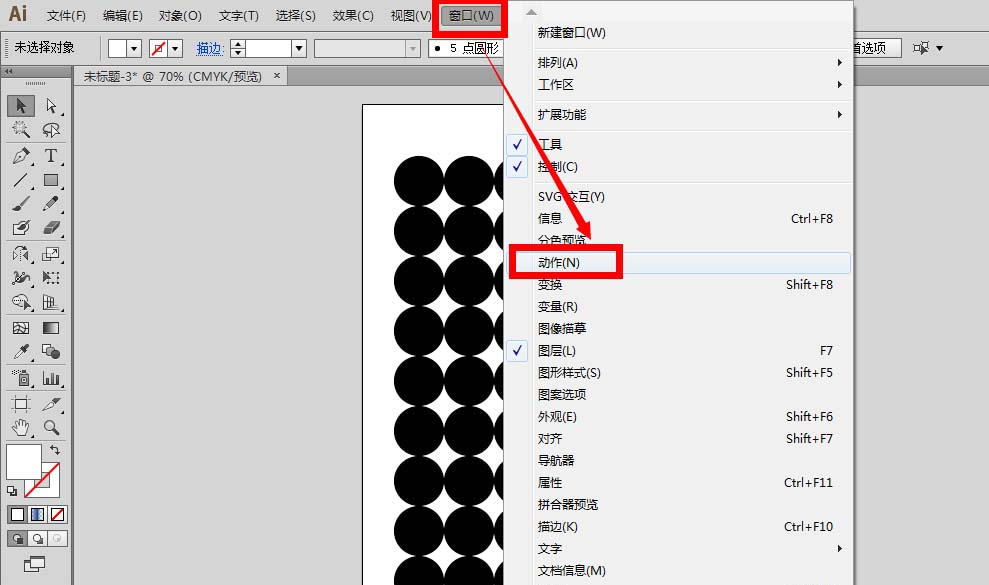Open the fill color dropdown in control bar
This screenshot has height=585, width=989.
tap(134, 47)
